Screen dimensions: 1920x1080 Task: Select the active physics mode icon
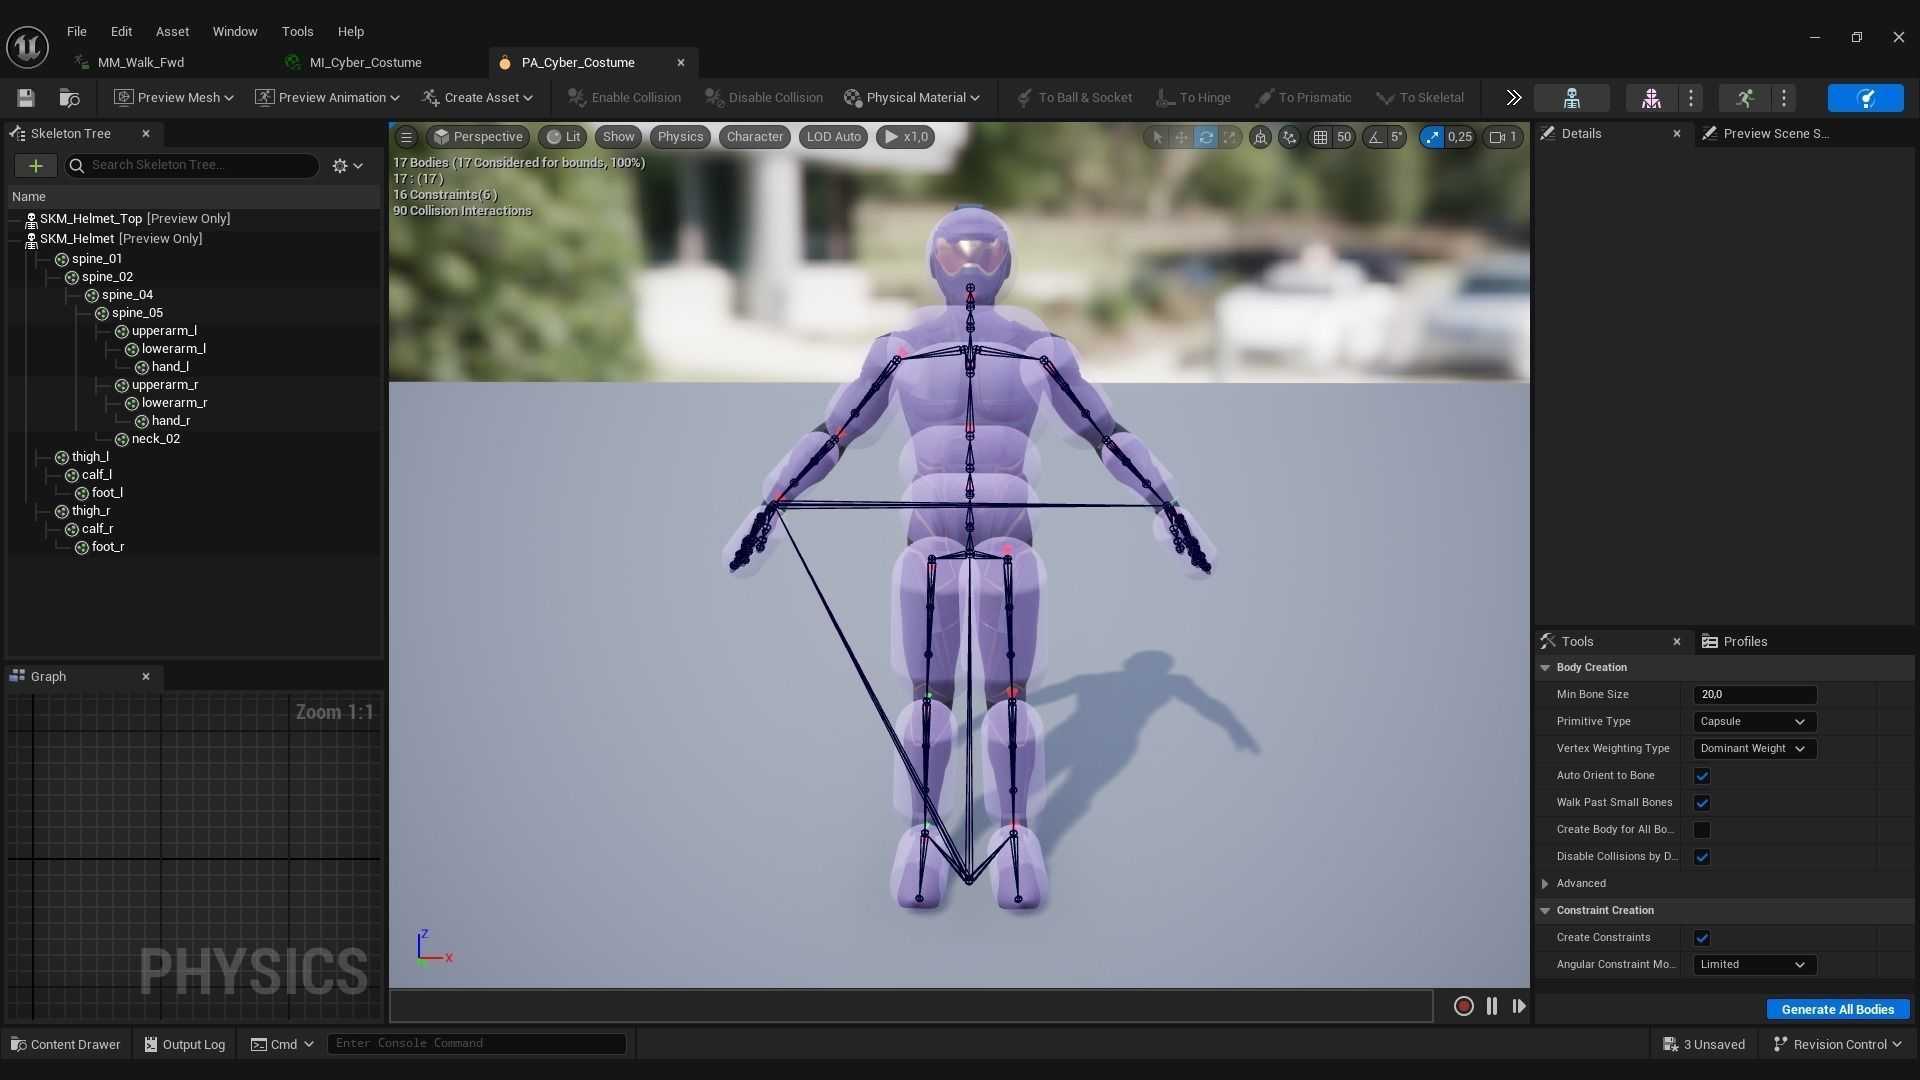tap(1865, 98)
